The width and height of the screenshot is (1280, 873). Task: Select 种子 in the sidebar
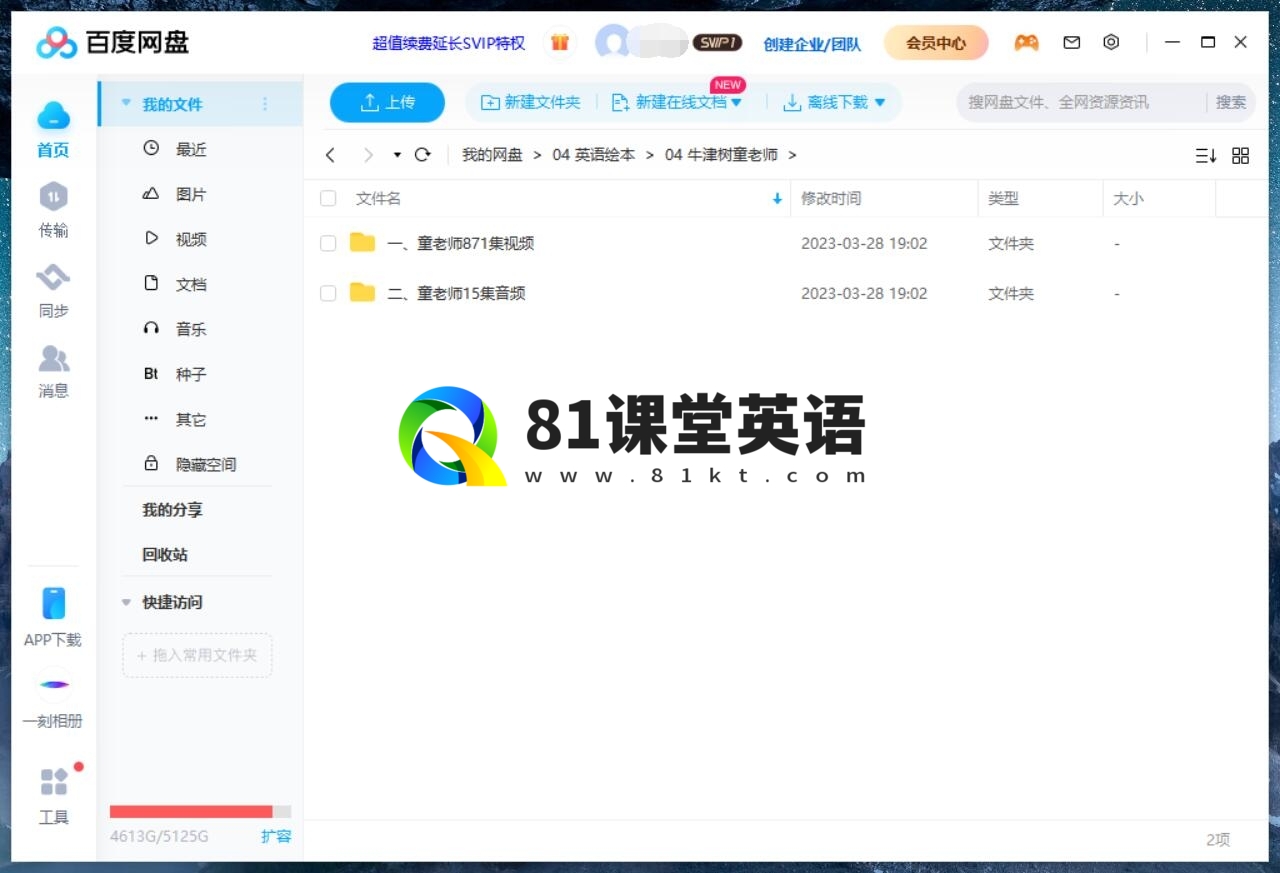tap(191, 374)
